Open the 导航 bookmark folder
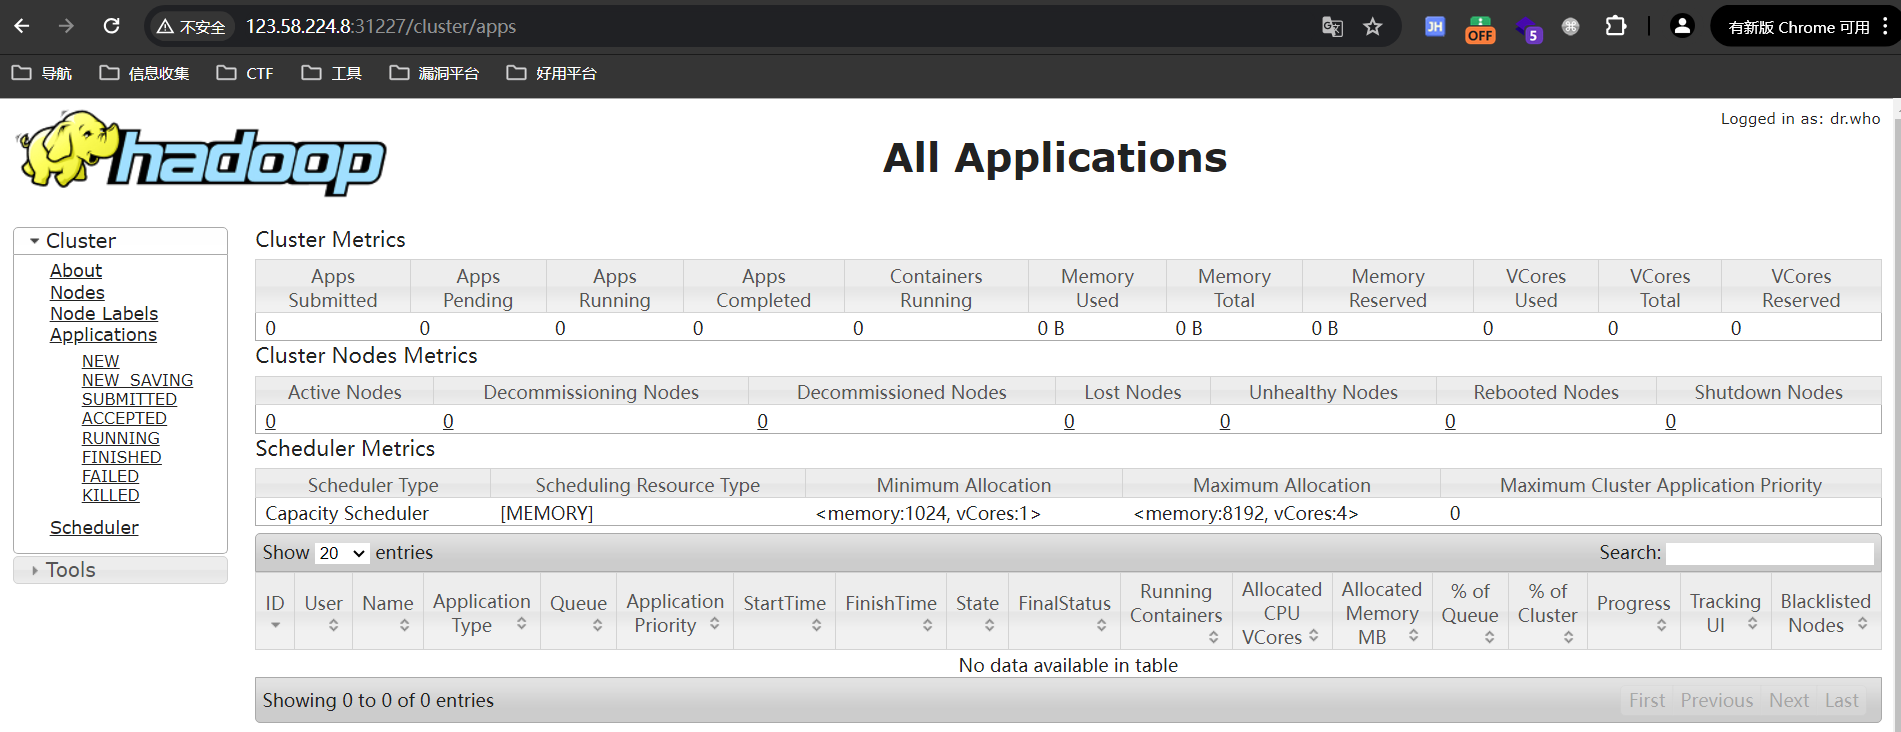Viewport: 1901px width, 732px height. coord(42,73)
